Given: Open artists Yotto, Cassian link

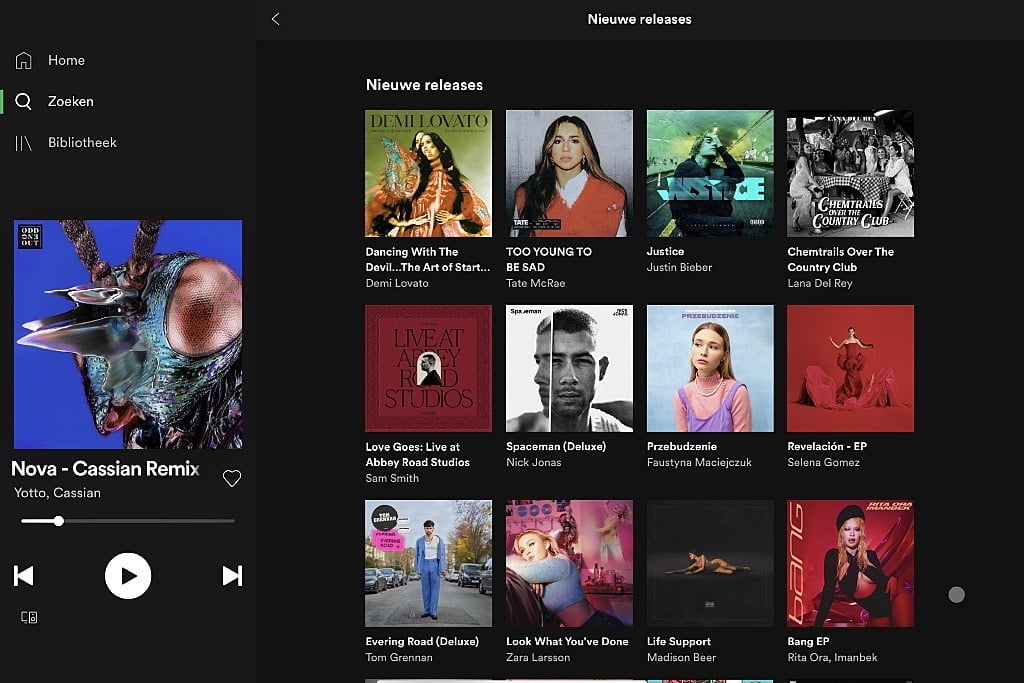Looking at the screenshot, I should 57,493.
